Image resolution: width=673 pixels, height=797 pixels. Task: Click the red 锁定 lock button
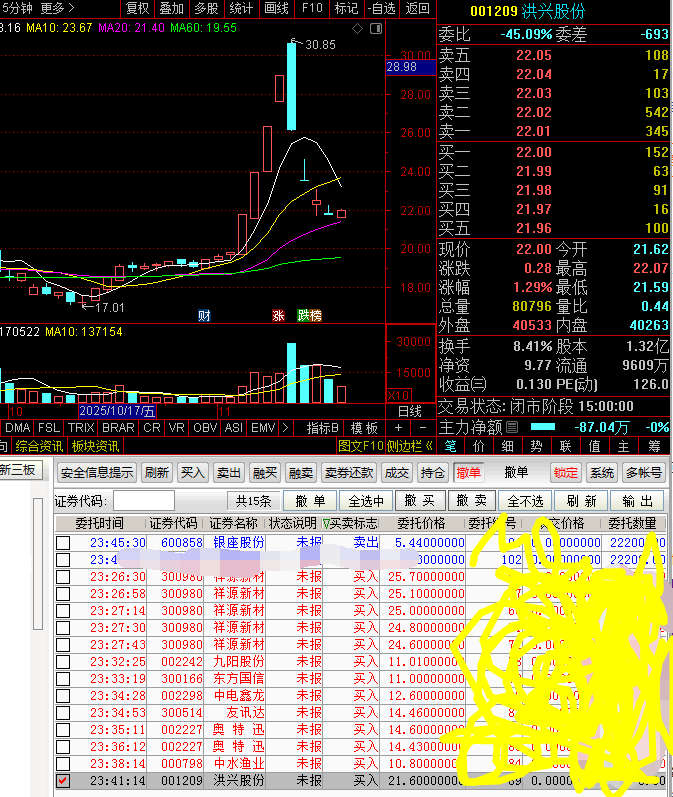click(x=565, y=473)
